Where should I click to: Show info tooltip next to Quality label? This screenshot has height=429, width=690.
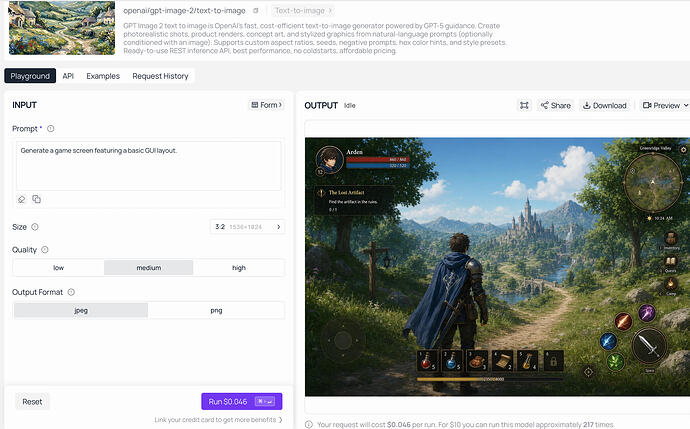45,249
